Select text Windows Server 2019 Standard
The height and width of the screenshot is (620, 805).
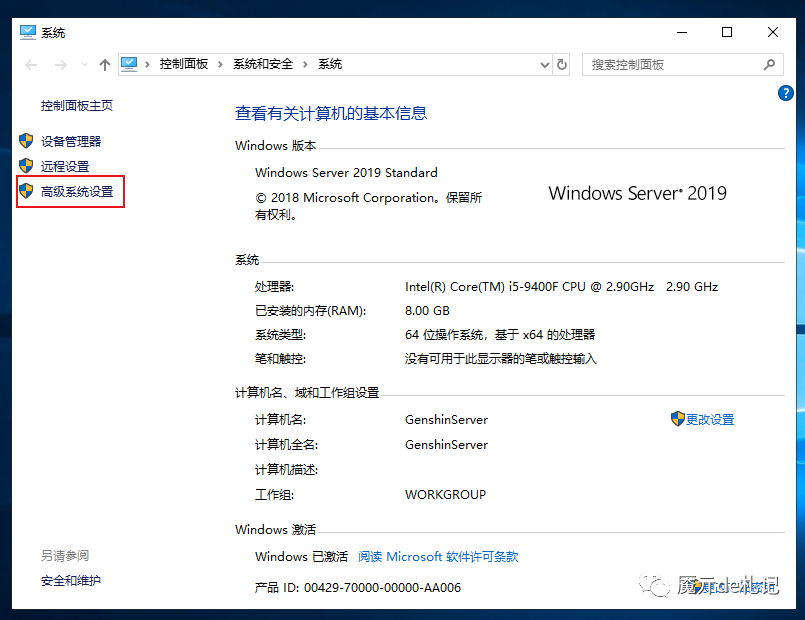[346, 172]
